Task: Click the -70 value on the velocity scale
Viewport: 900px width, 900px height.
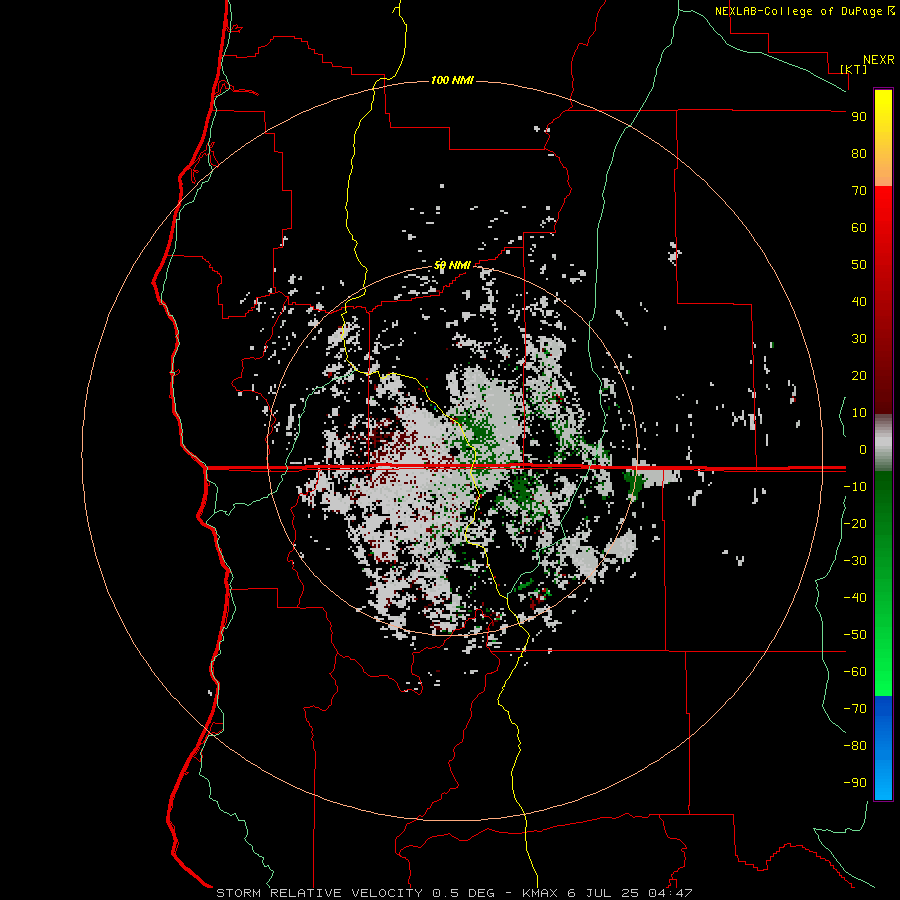Action: [x=855, y=709]
